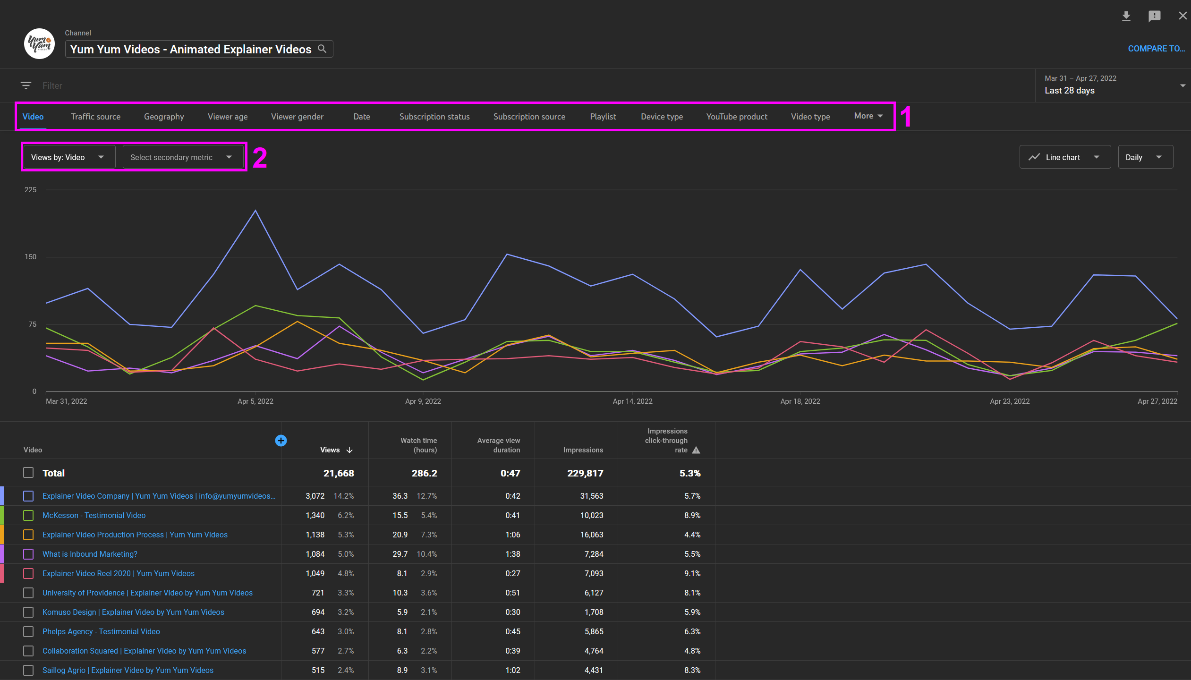The image size is (1191, 680).
Task: Open What is Inbound Marketing? link
Action: click(x=90, y=554)
